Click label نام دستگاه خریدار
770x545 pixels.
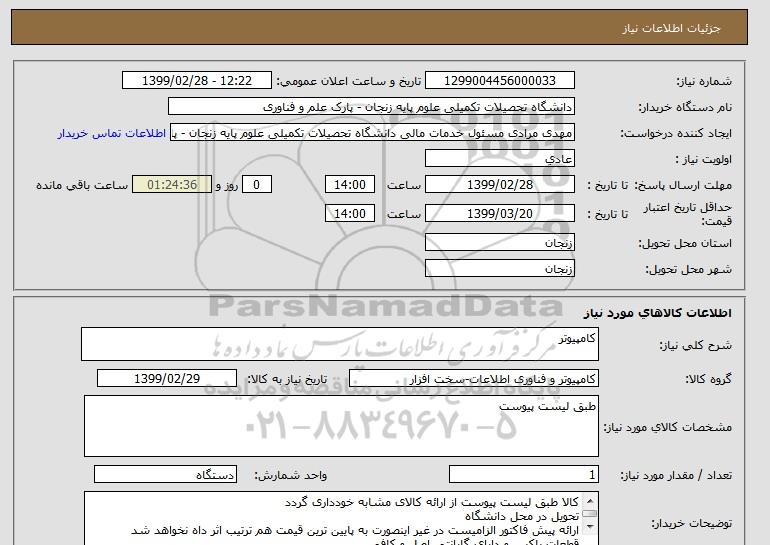click(x=685, y=108)
